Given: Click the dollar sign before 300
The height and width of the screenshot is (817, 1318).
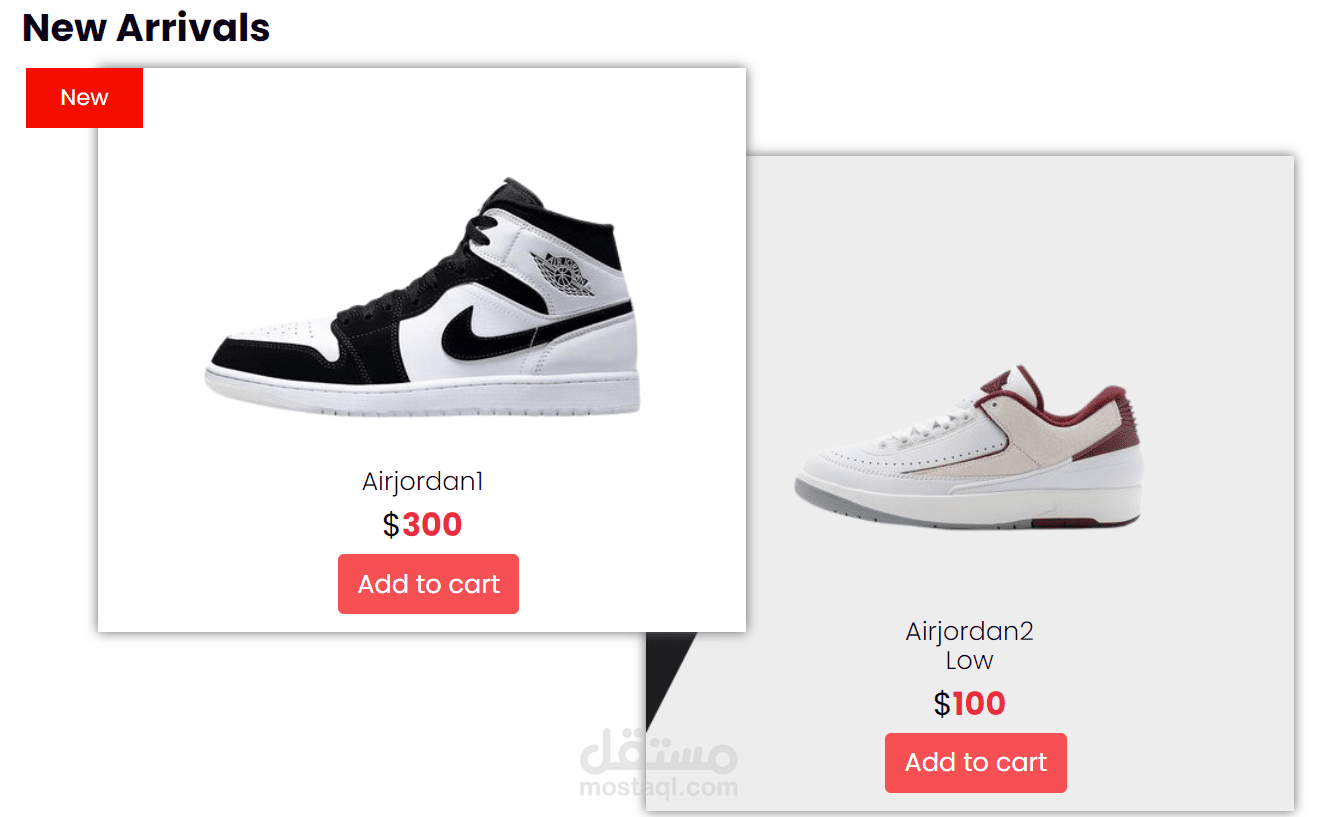Looking at the screenshot, I should click(391, 525).
